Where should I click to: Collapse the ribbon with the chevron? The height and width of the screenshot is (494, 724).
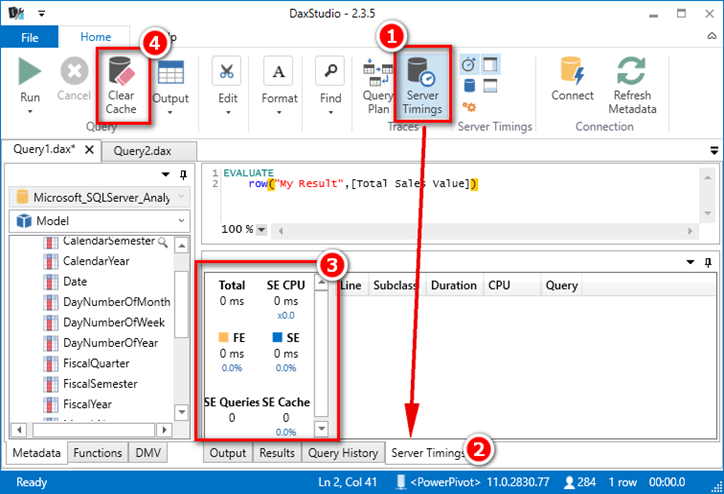(x=712, y=36)
